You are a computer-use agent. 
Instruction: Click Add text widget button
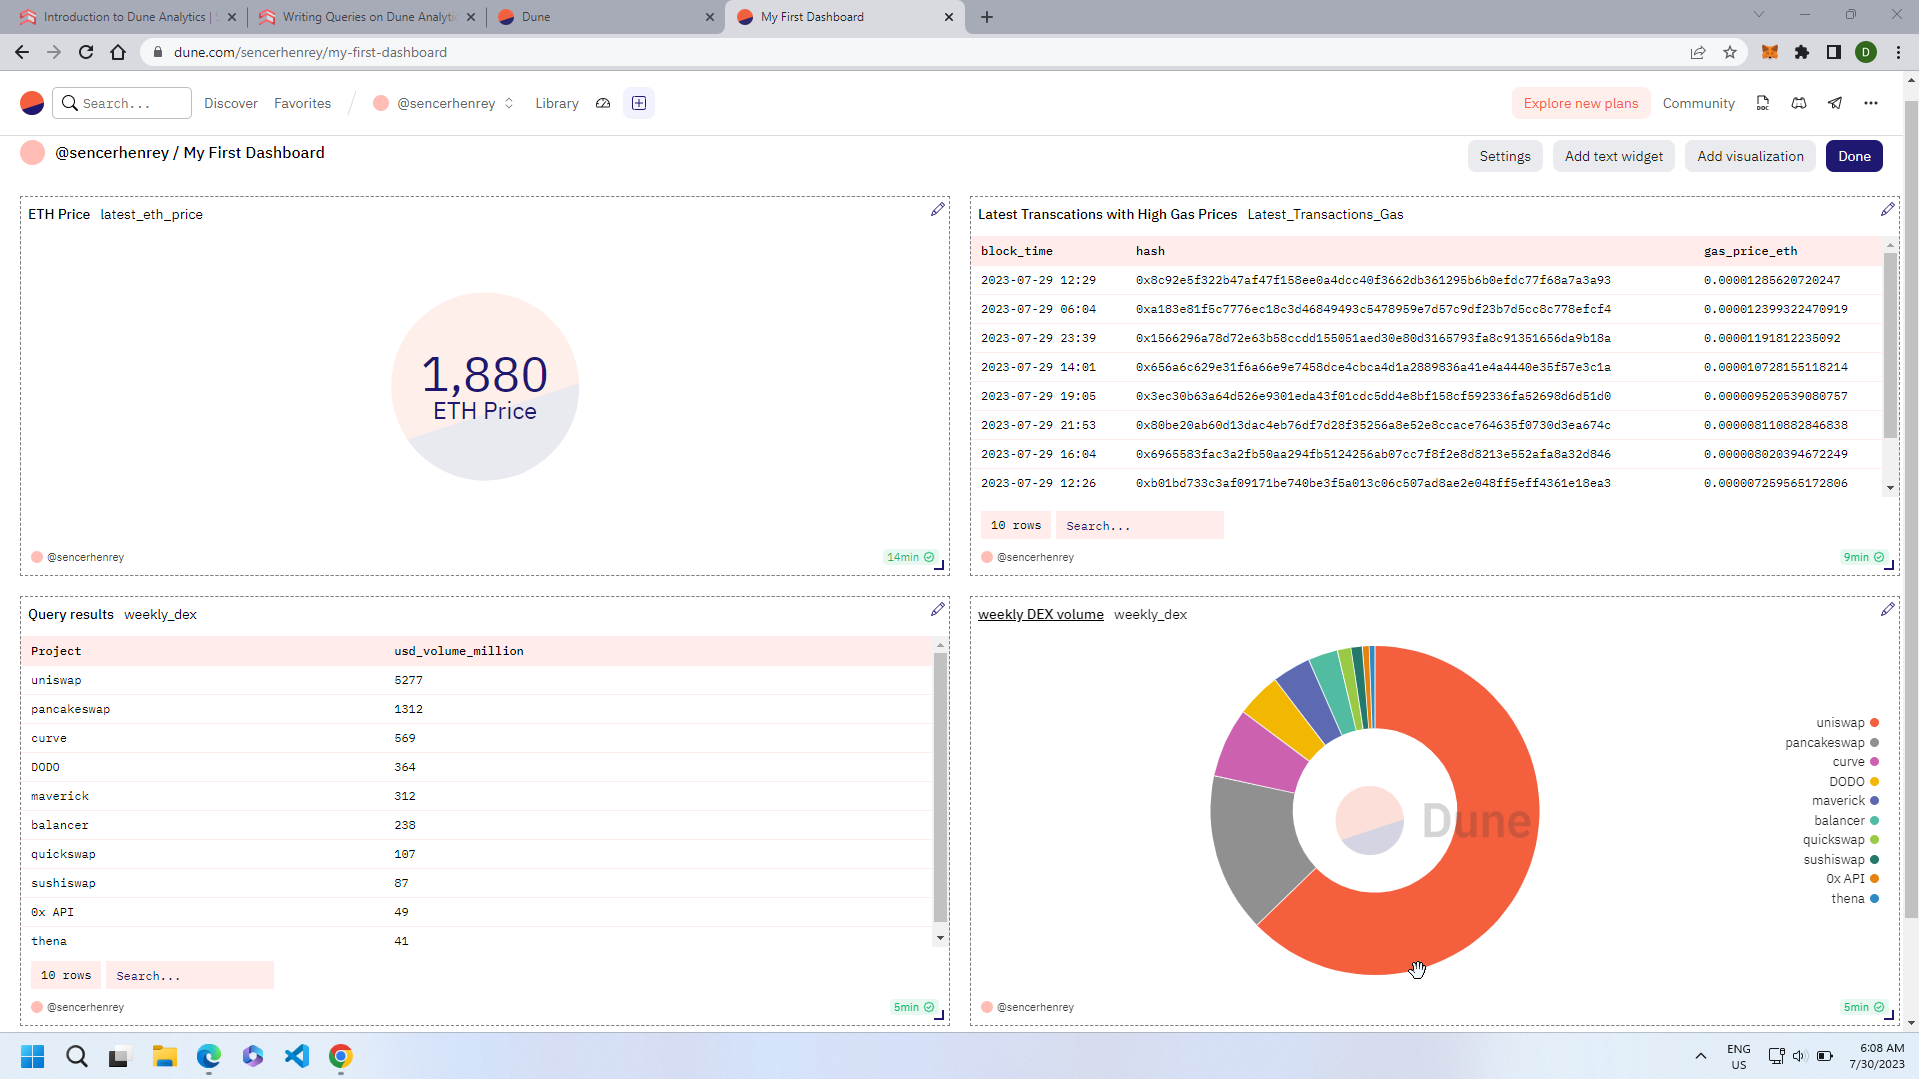coord(1613,156)
